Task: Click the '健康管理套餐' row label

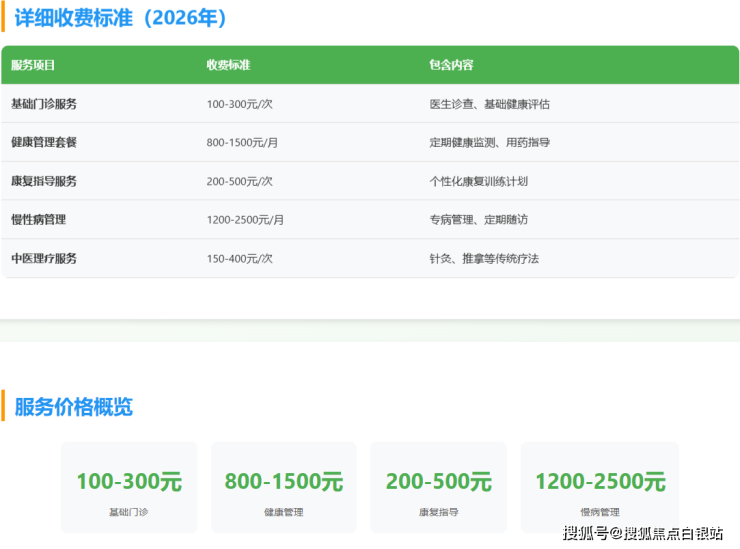Action: [x=44, y=142]
